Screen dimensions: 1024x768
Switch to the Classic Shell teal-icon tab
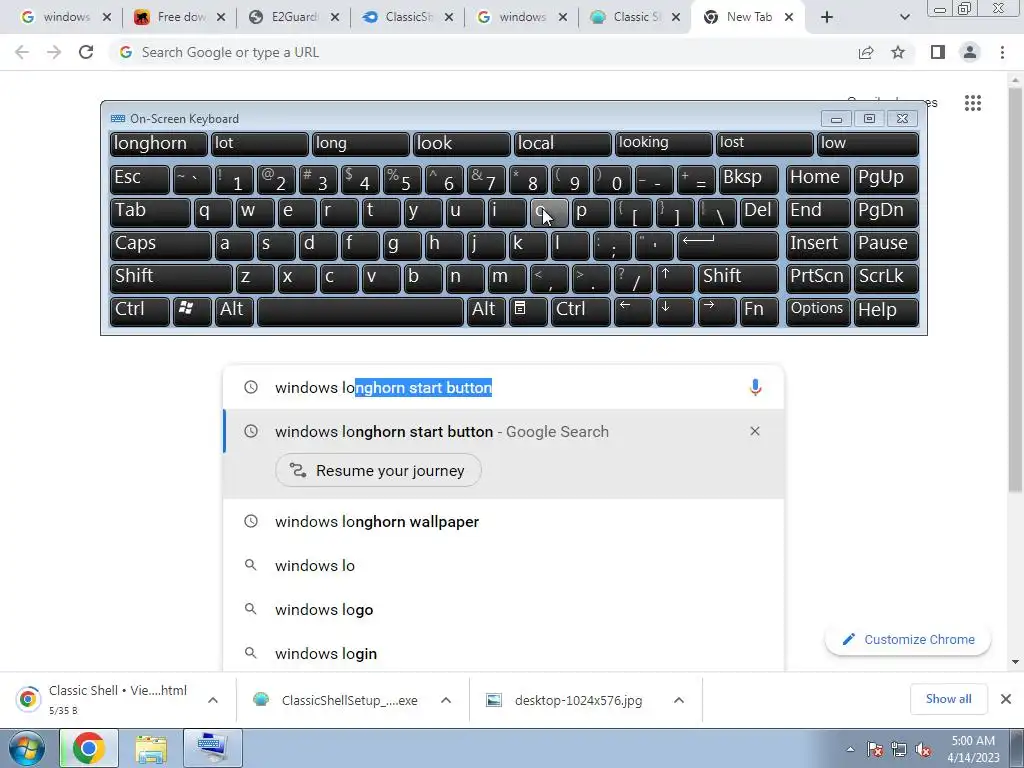tap(636, 17)
